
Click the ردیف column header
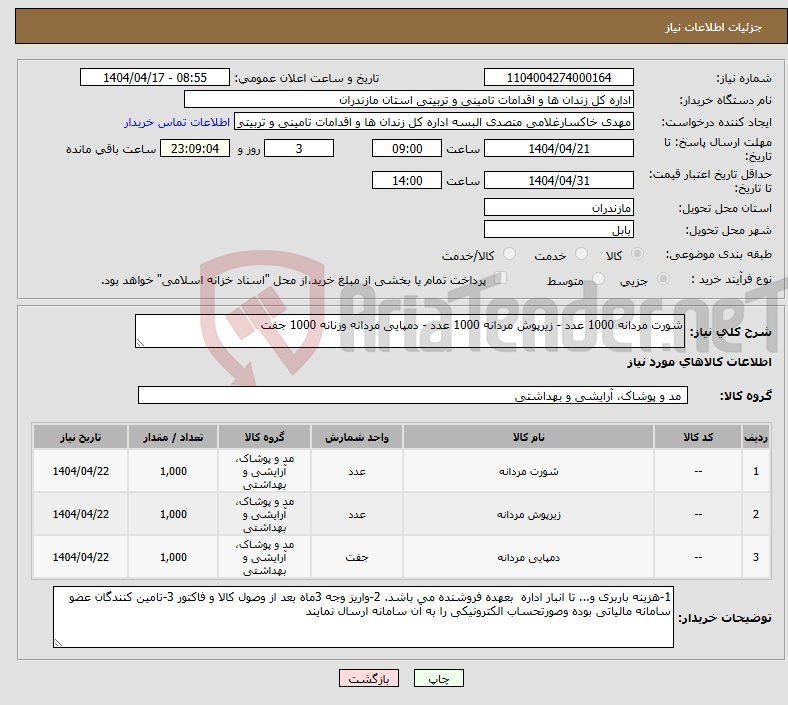pyautogui.click(x=755, y=437)
